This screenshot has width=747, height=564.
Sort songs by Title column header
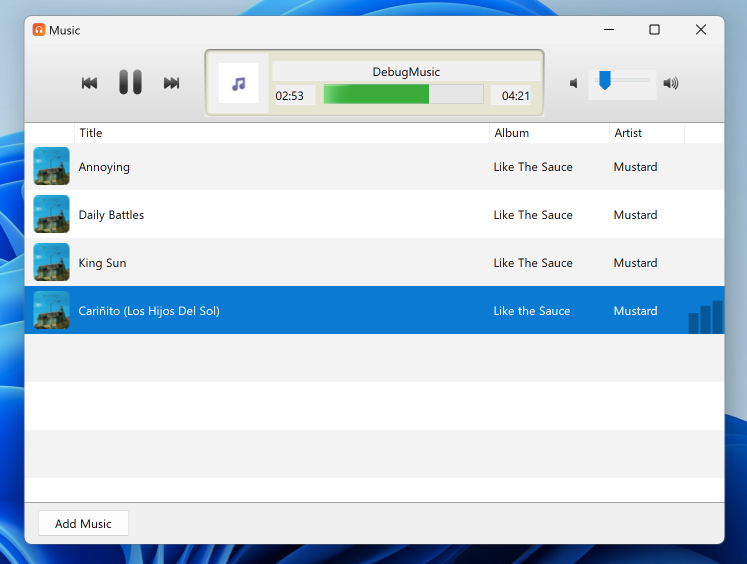point(282,133)
